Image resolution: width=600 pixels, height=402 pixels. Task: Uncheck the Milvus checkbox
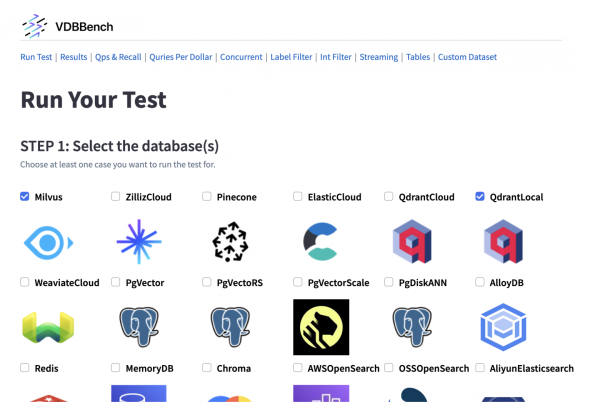[25, 197]
